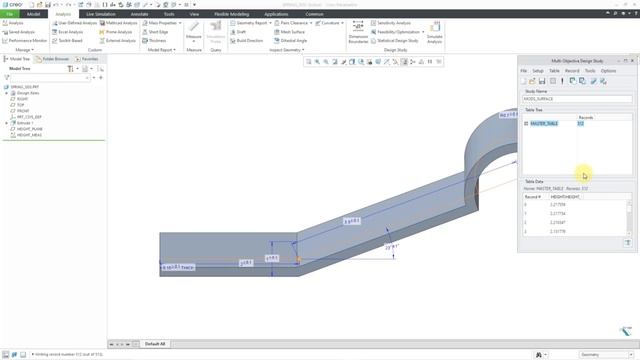Open Feasibility/Optimization dropdown
Viewport: 640px width, 360px height.
(x=423, y=32)
